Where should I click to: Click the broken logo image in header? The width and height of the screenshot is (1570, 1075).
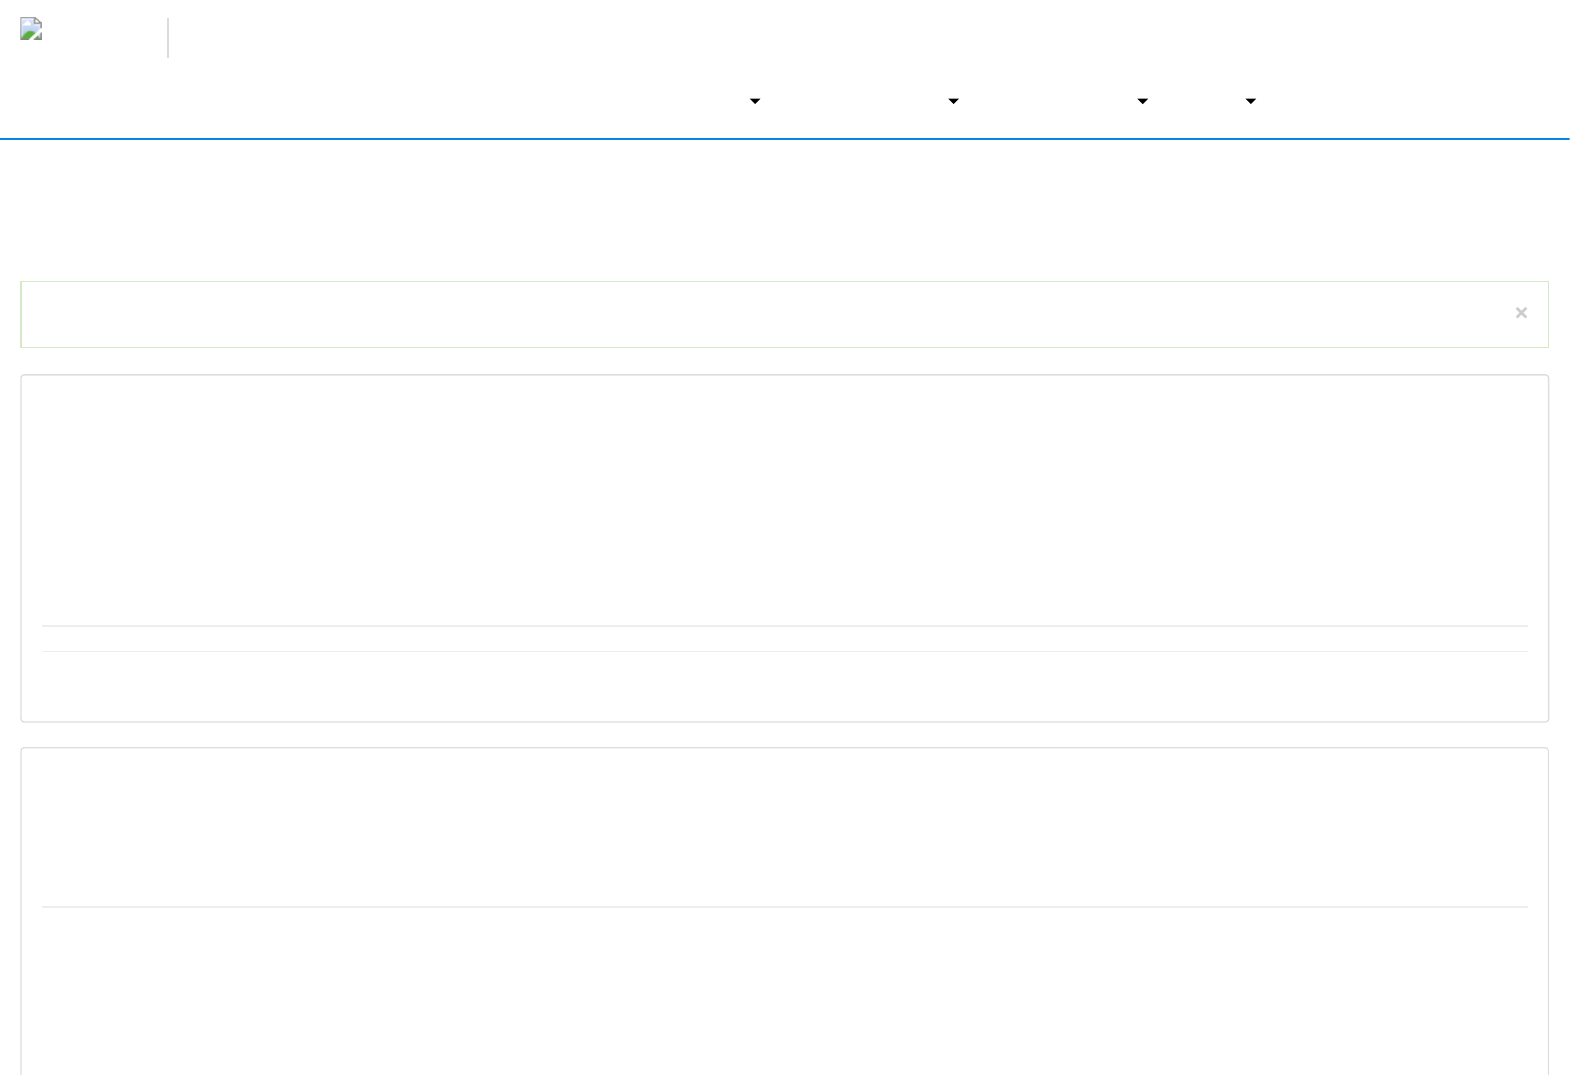(x=31, y=29)
